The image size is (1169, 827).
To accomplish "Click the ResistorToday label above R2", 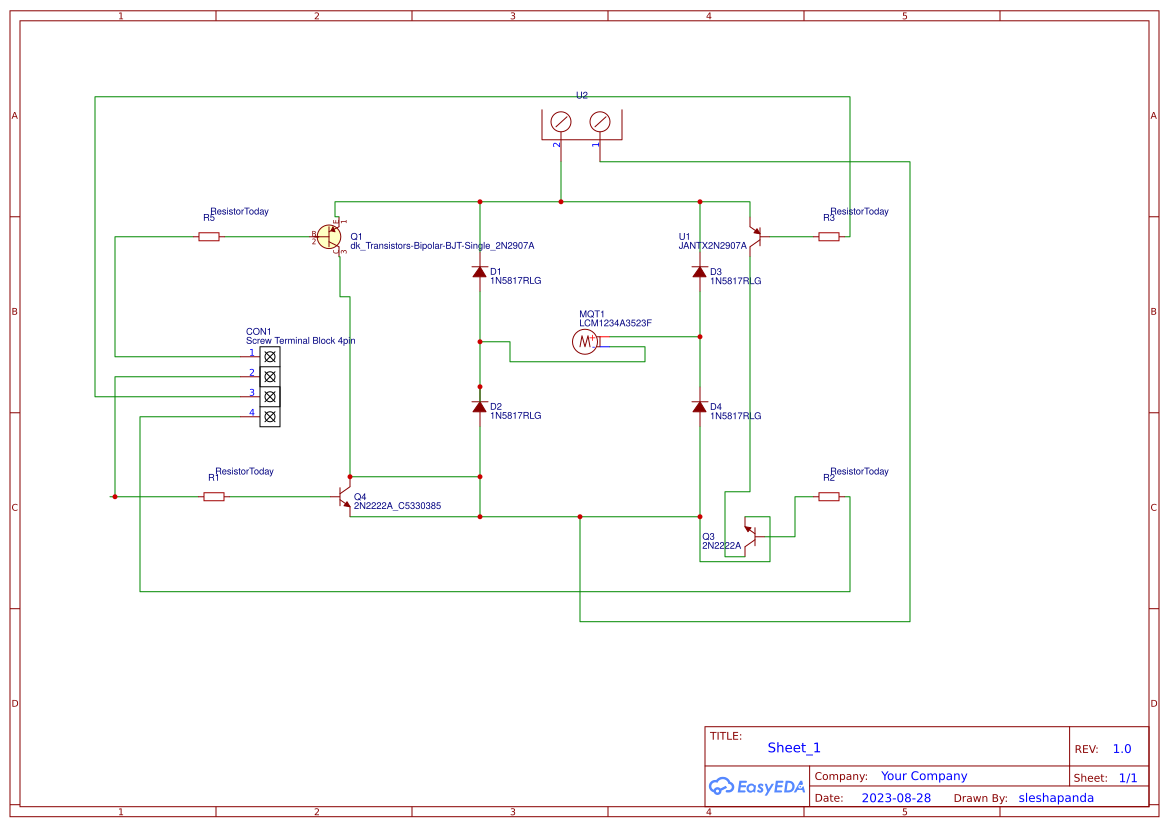I will click(x=860, y=471).
